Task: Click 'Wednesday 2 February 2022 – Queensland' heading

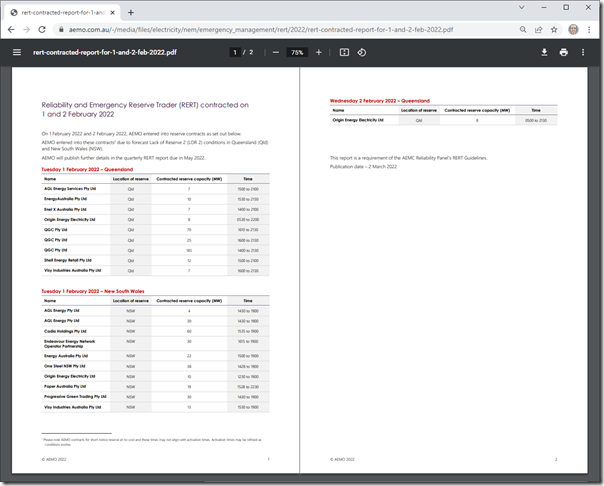Action: click(x=379, y=101)
